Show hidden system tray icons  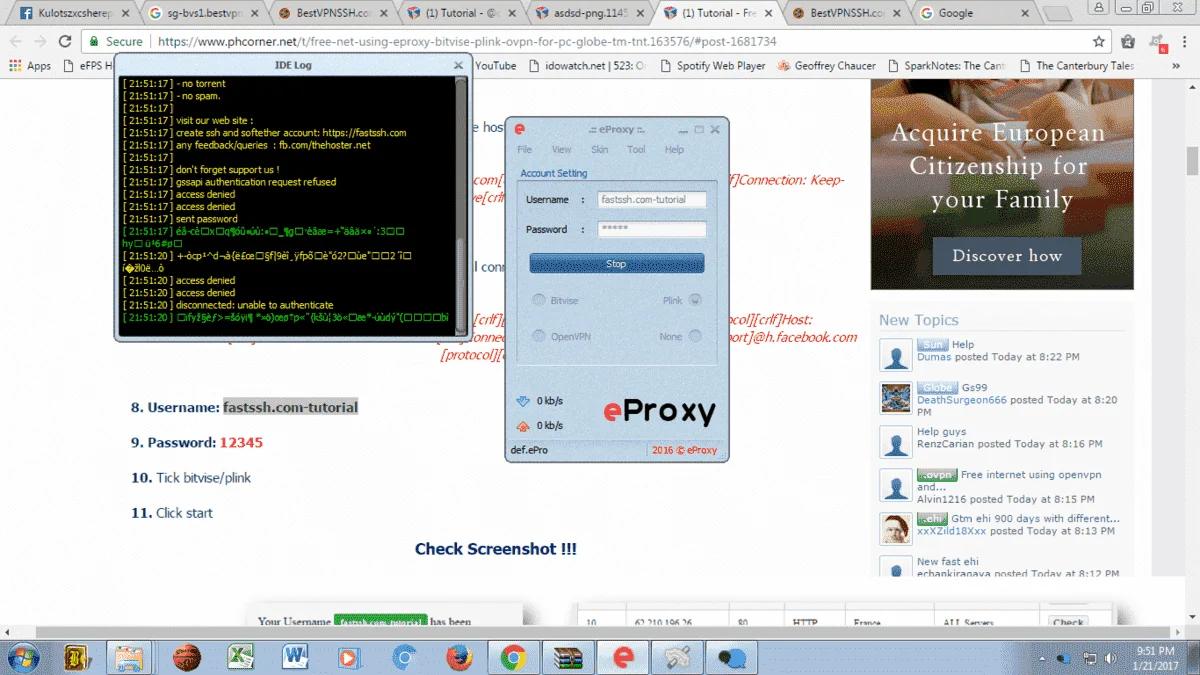tap(1042, 658)
